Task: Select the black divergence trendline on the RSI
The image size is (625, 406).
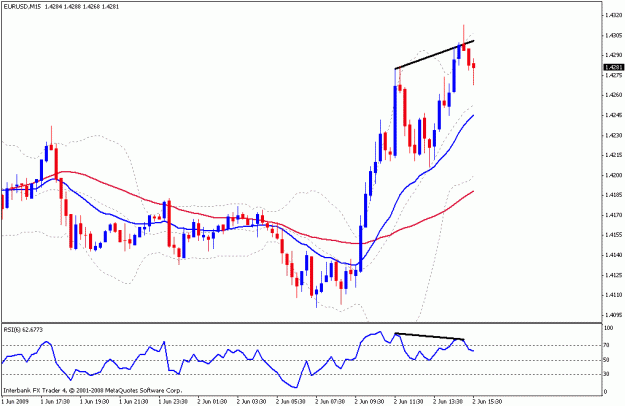Action: (x=430, y=336)
